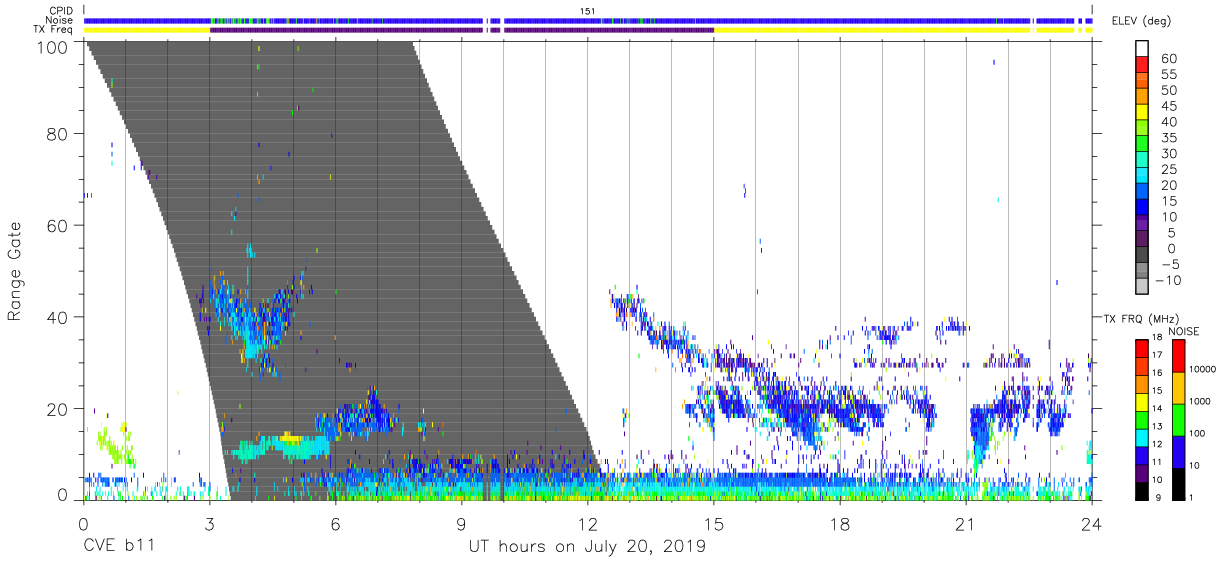Image resolution: width=1228 pixels, height=567 pixels.
Task: Click the 'UT hours on July 20, 2019' axis title
Action: [x=587, y=546]
